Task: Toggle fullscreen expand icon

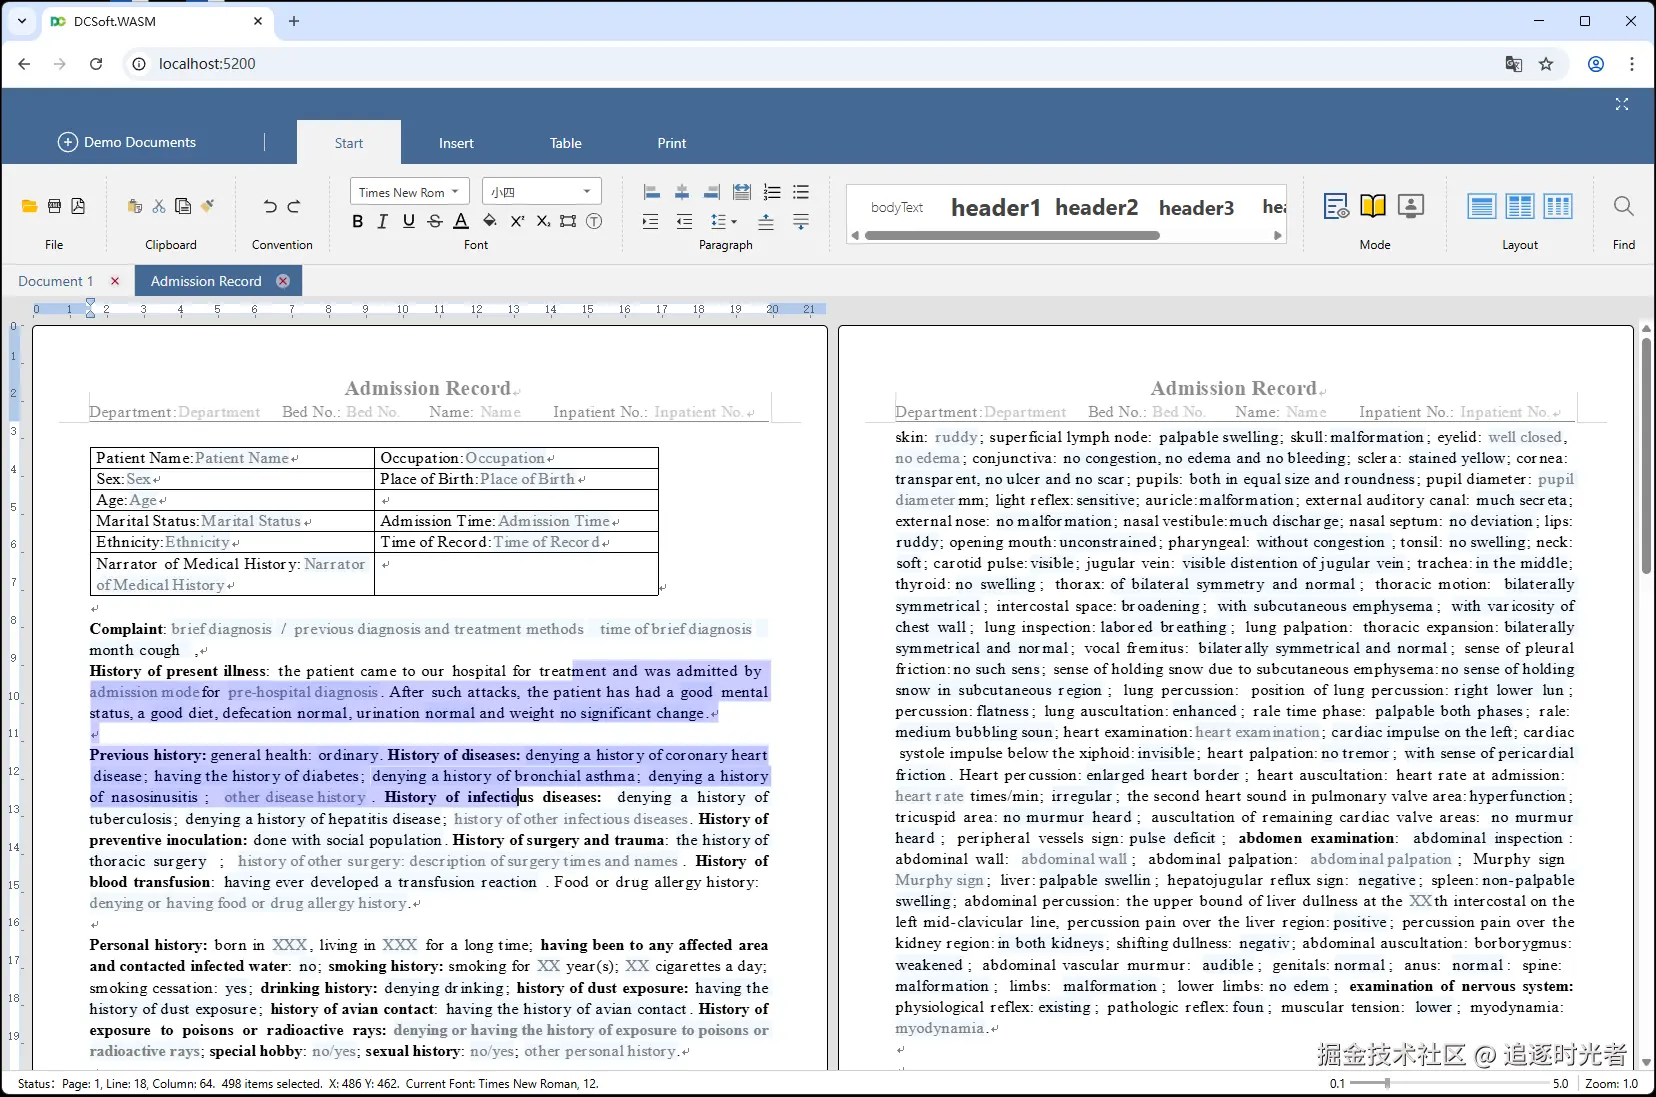Action: pyautogui.click(x=1622, y=104)
